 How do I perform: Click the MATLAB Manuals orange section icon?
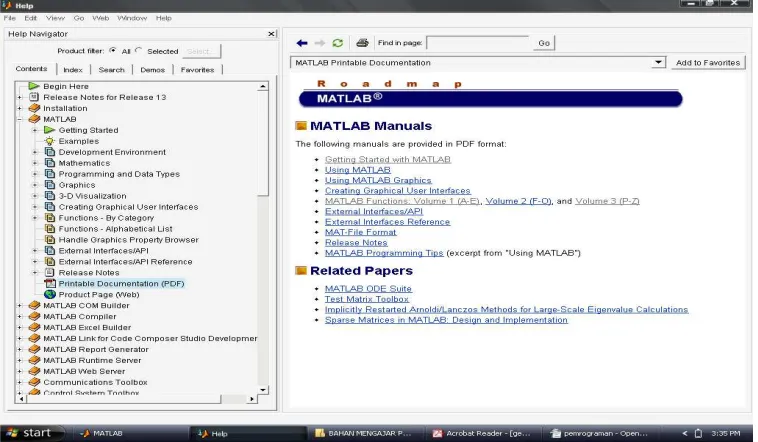click(x=301, y=126)
